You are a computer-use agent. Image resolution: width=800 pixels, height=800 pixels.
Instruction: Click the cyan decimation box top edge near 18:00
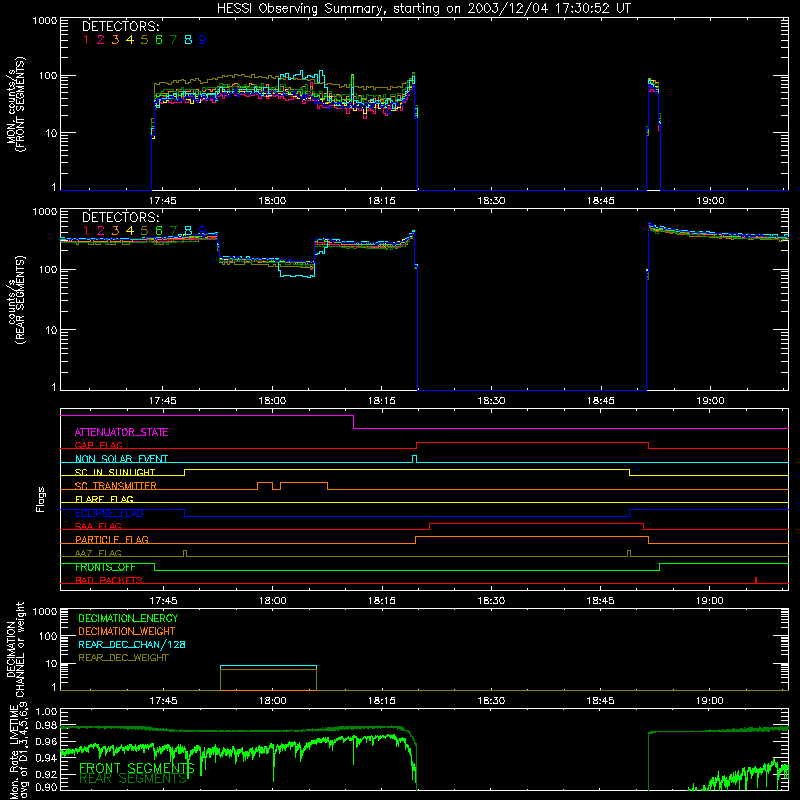[x=268, y=666]
